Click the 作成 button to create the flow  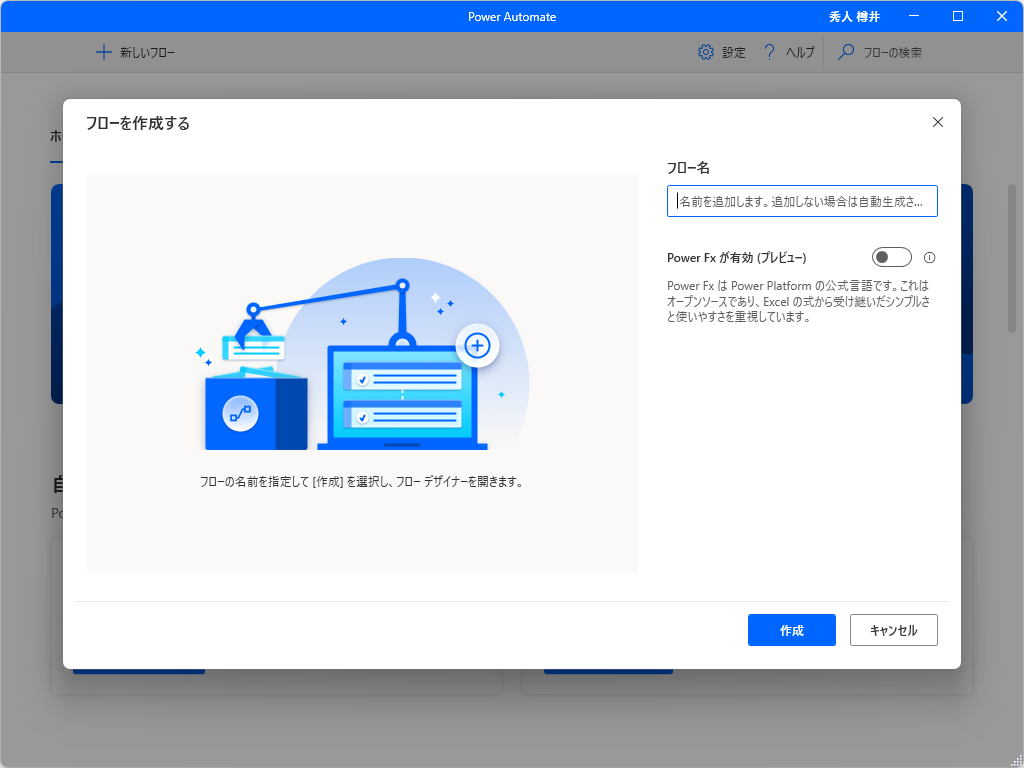pyautogui.click(x=791, y=630)
